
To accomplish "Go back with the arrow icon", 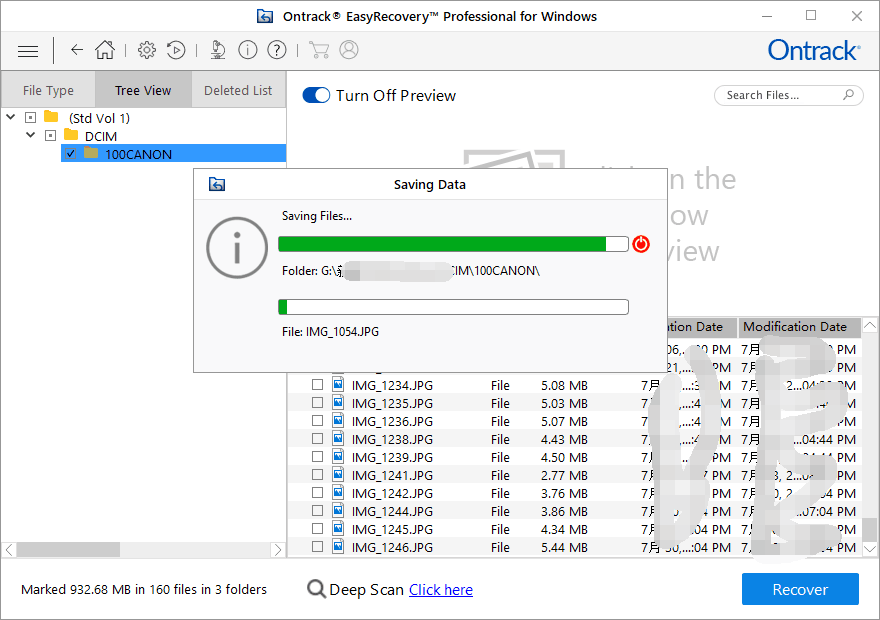I will [77, 50].
